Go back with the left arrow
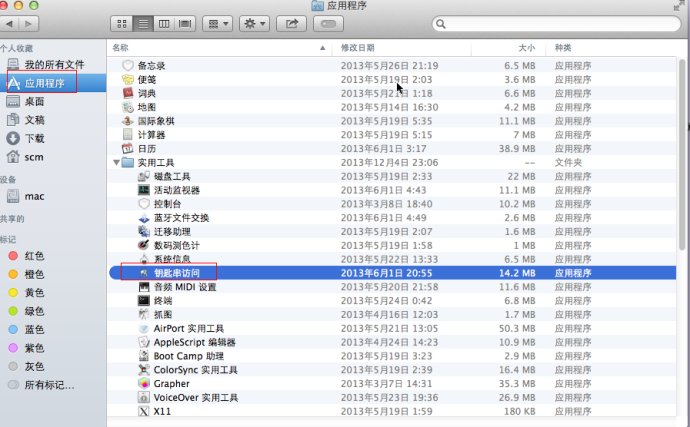This screenshot has height=427, width=690. (x=9, y=24)
